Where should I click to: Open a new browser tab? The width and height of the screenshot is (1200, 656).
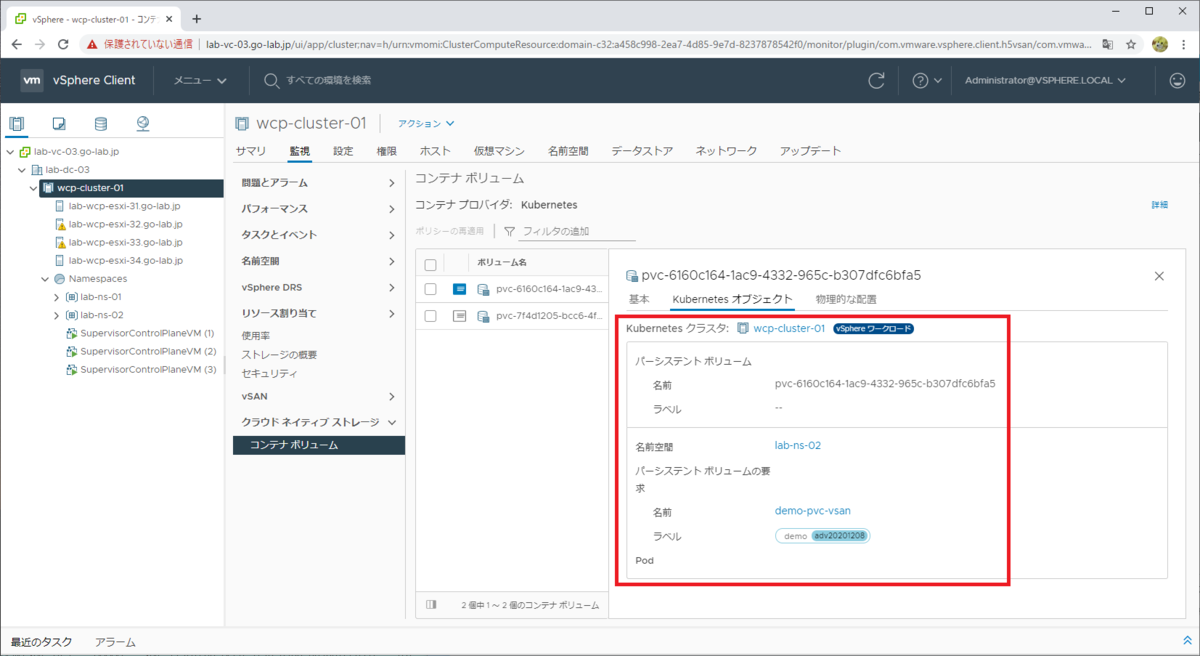(196, 18)
